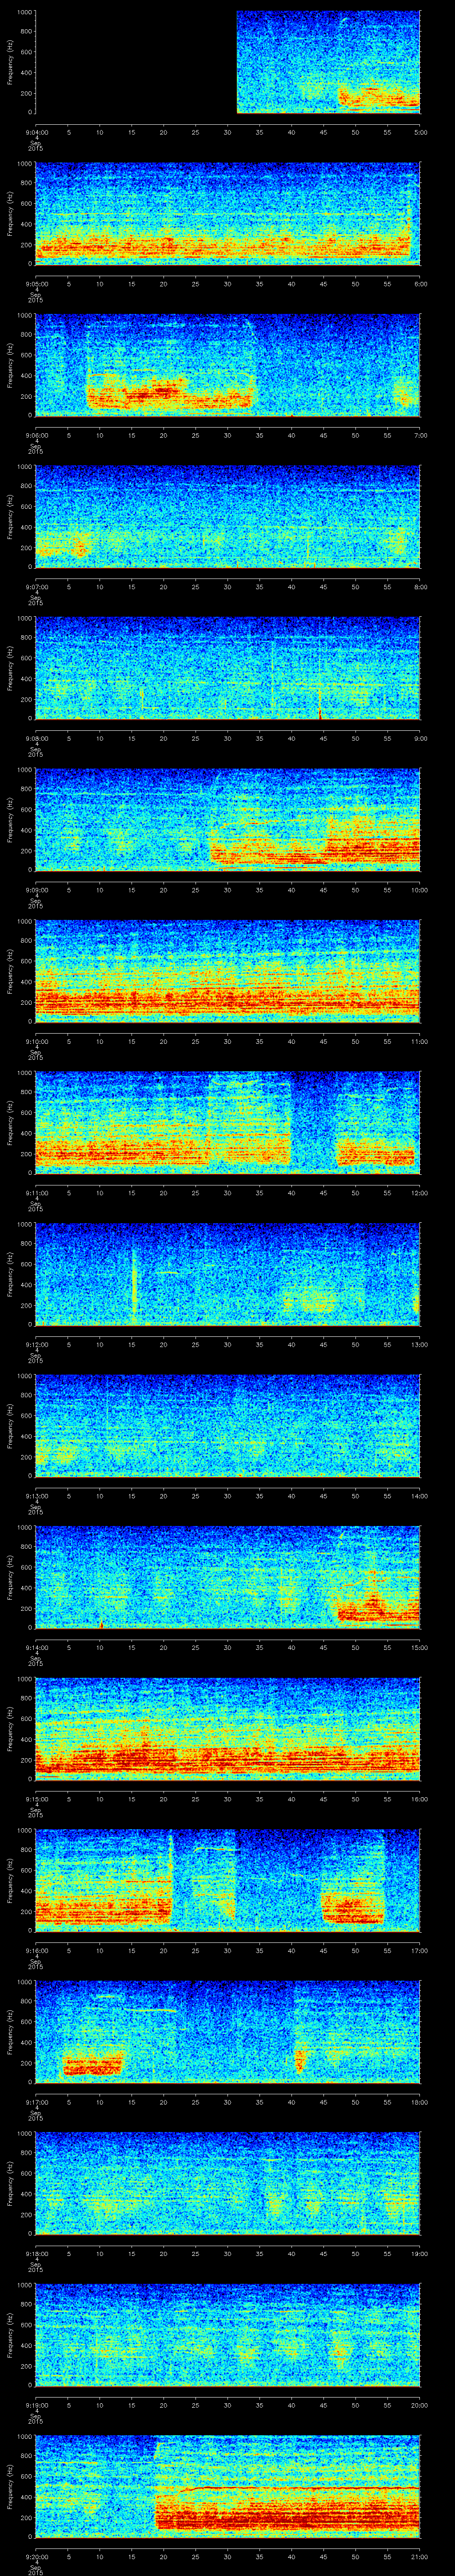The image size is (455, 2576).
Task: Click the 9:11:00 start time label
Action: pyautogui.click(x=36, y=1193)
